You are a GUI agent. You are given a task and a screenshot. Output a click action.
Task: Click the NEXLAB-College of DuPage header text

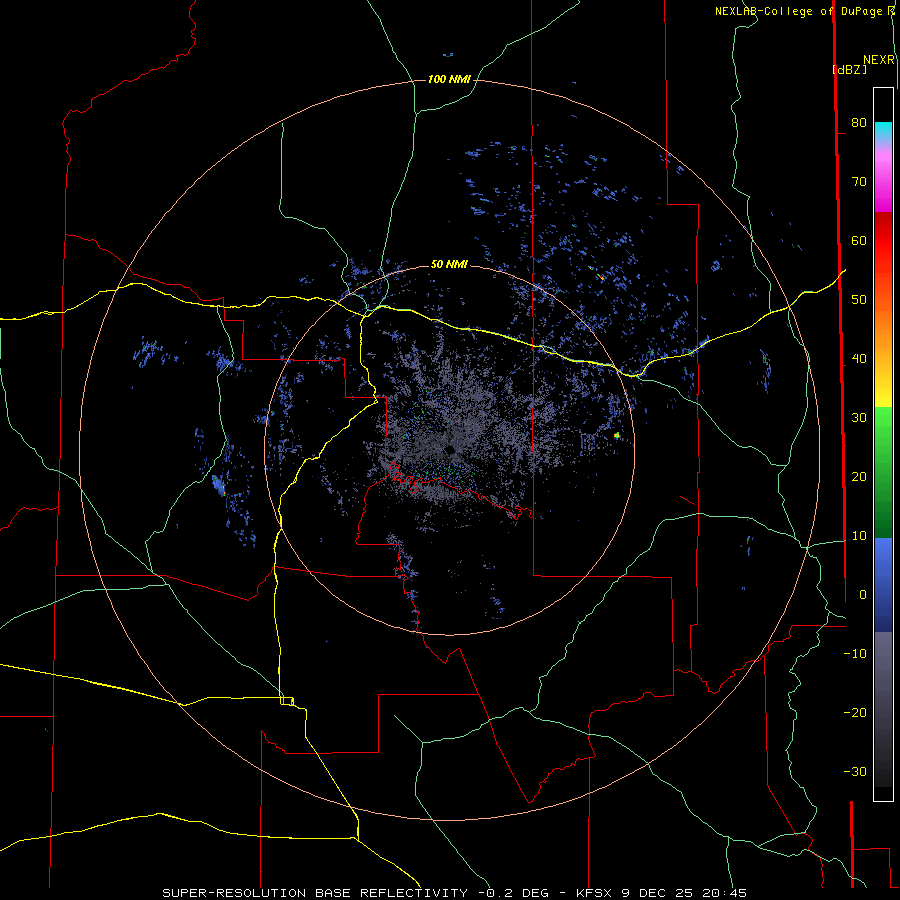804,11
